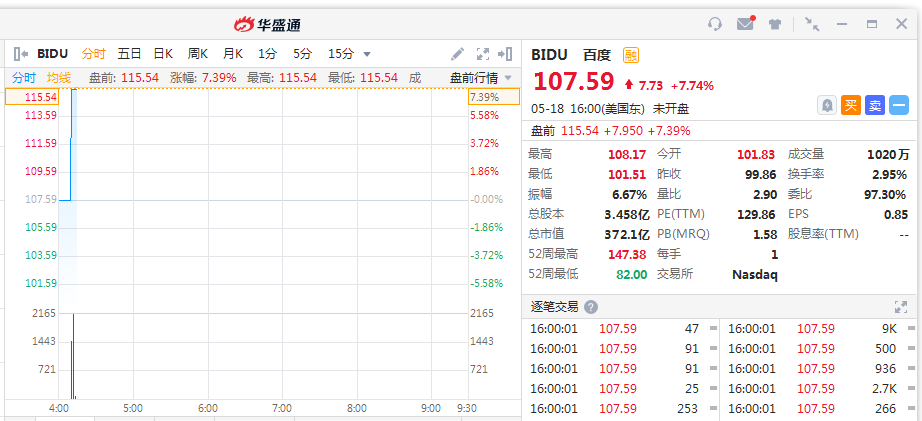
Task: Open help for 逐笔交易
Action: (591, 307)
